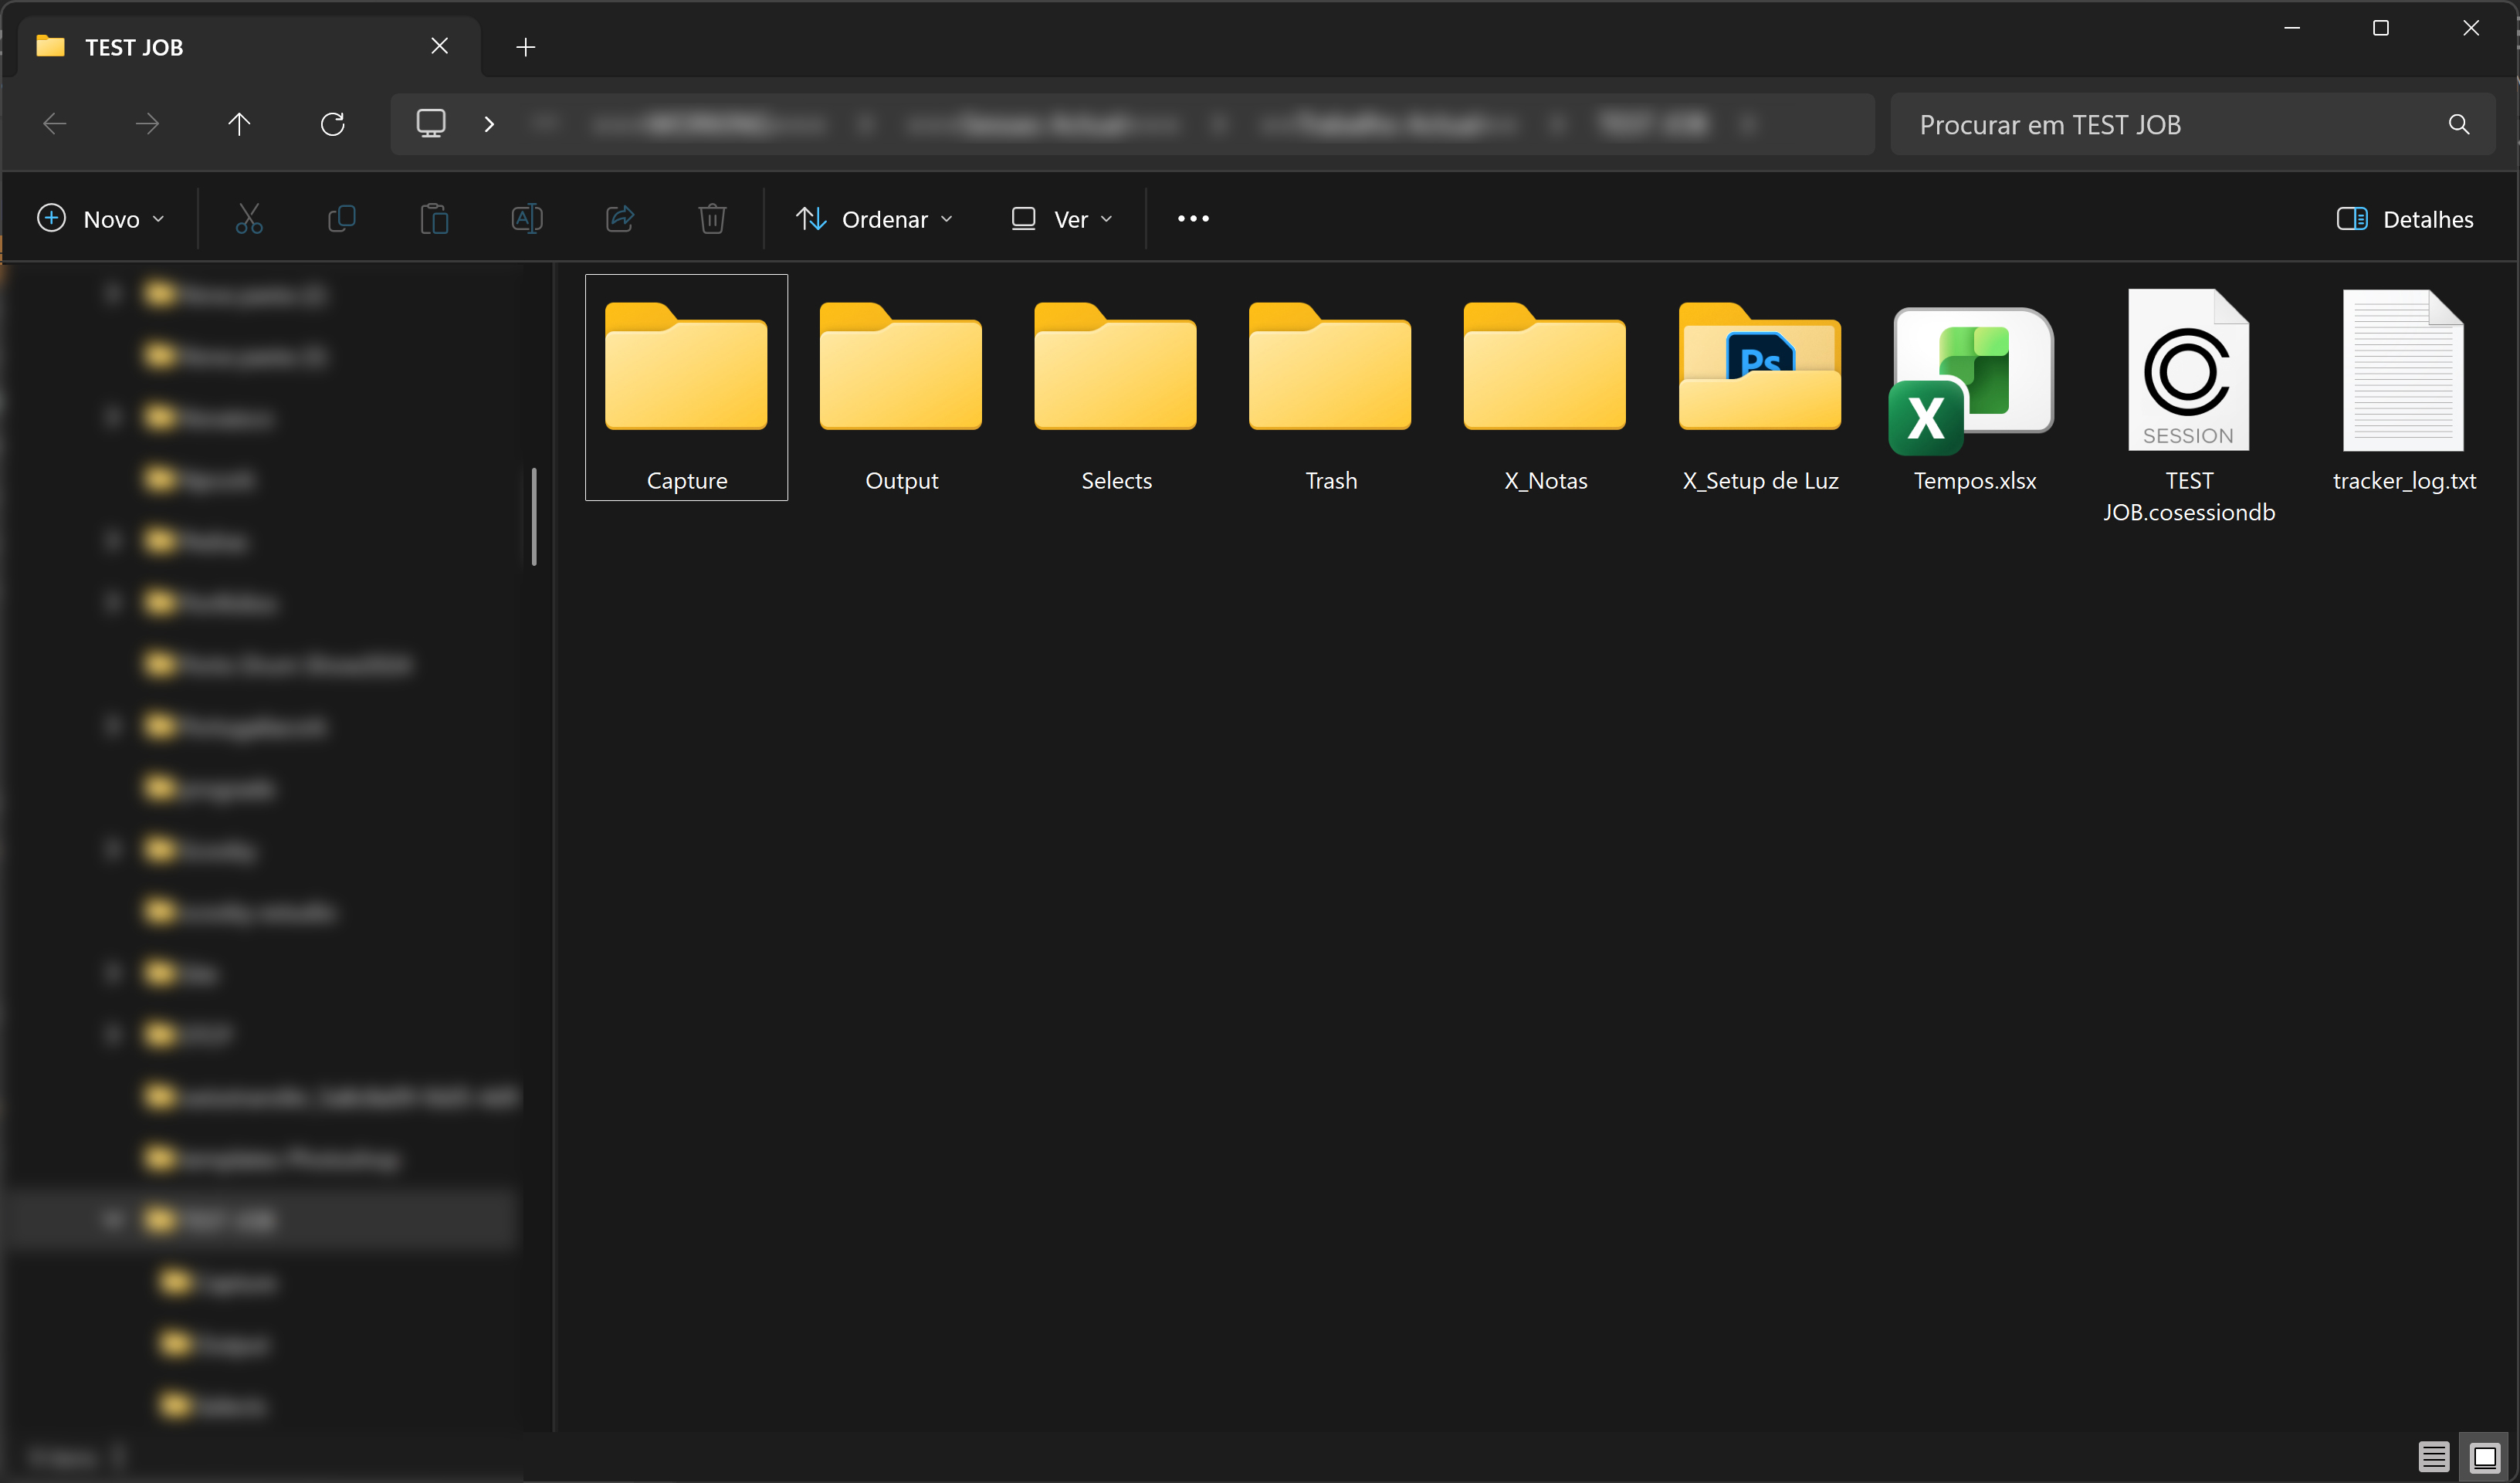Viewport: 2520px width, 1483px height.
Task: Go up one folder level
Action: click(239, 124)
